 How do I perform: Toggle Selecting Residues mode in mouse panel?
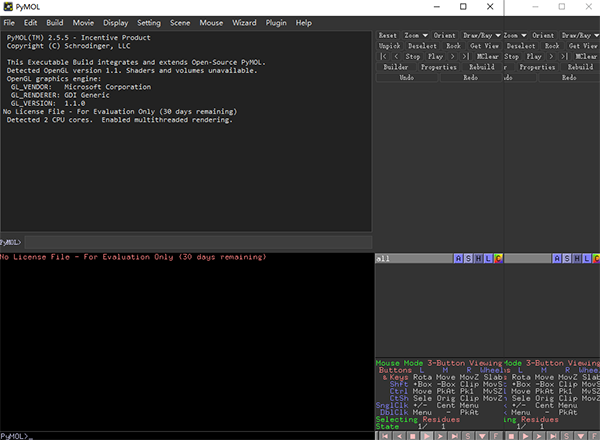pos(416,419)
